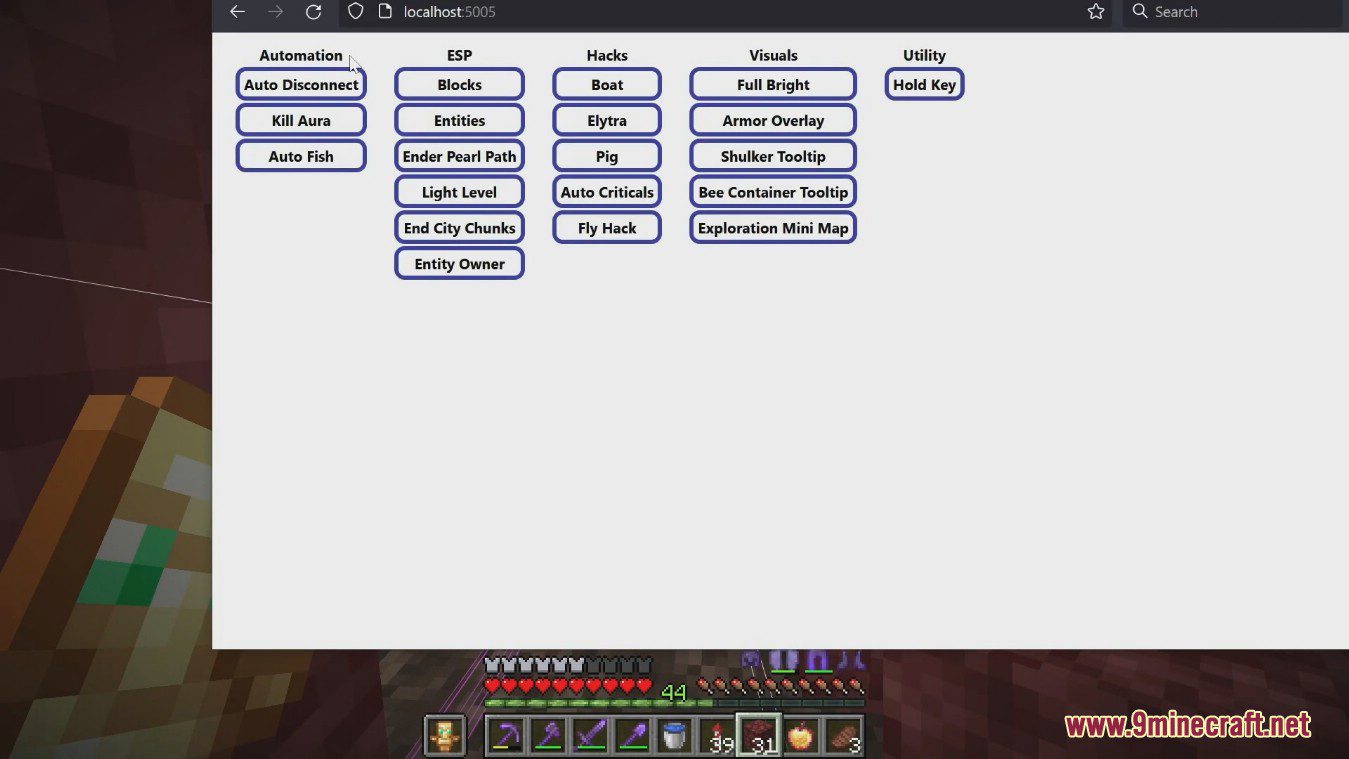1349x759 pixels.
Task: Select the water bucket hotbar slot
Action: coord(675,736)
